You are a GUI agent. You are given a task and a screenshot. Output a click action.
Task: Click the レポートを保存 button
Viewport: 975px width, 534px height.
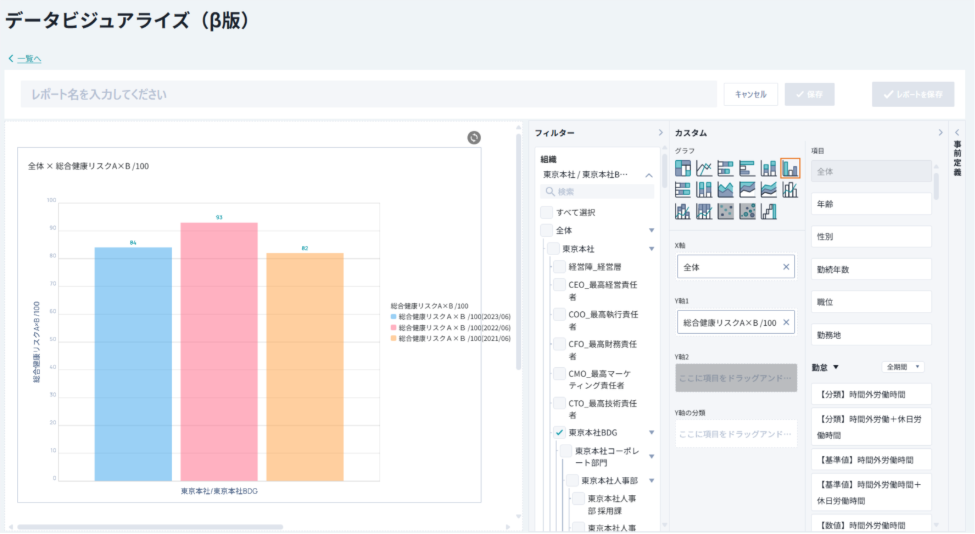[x=913, y=94]
